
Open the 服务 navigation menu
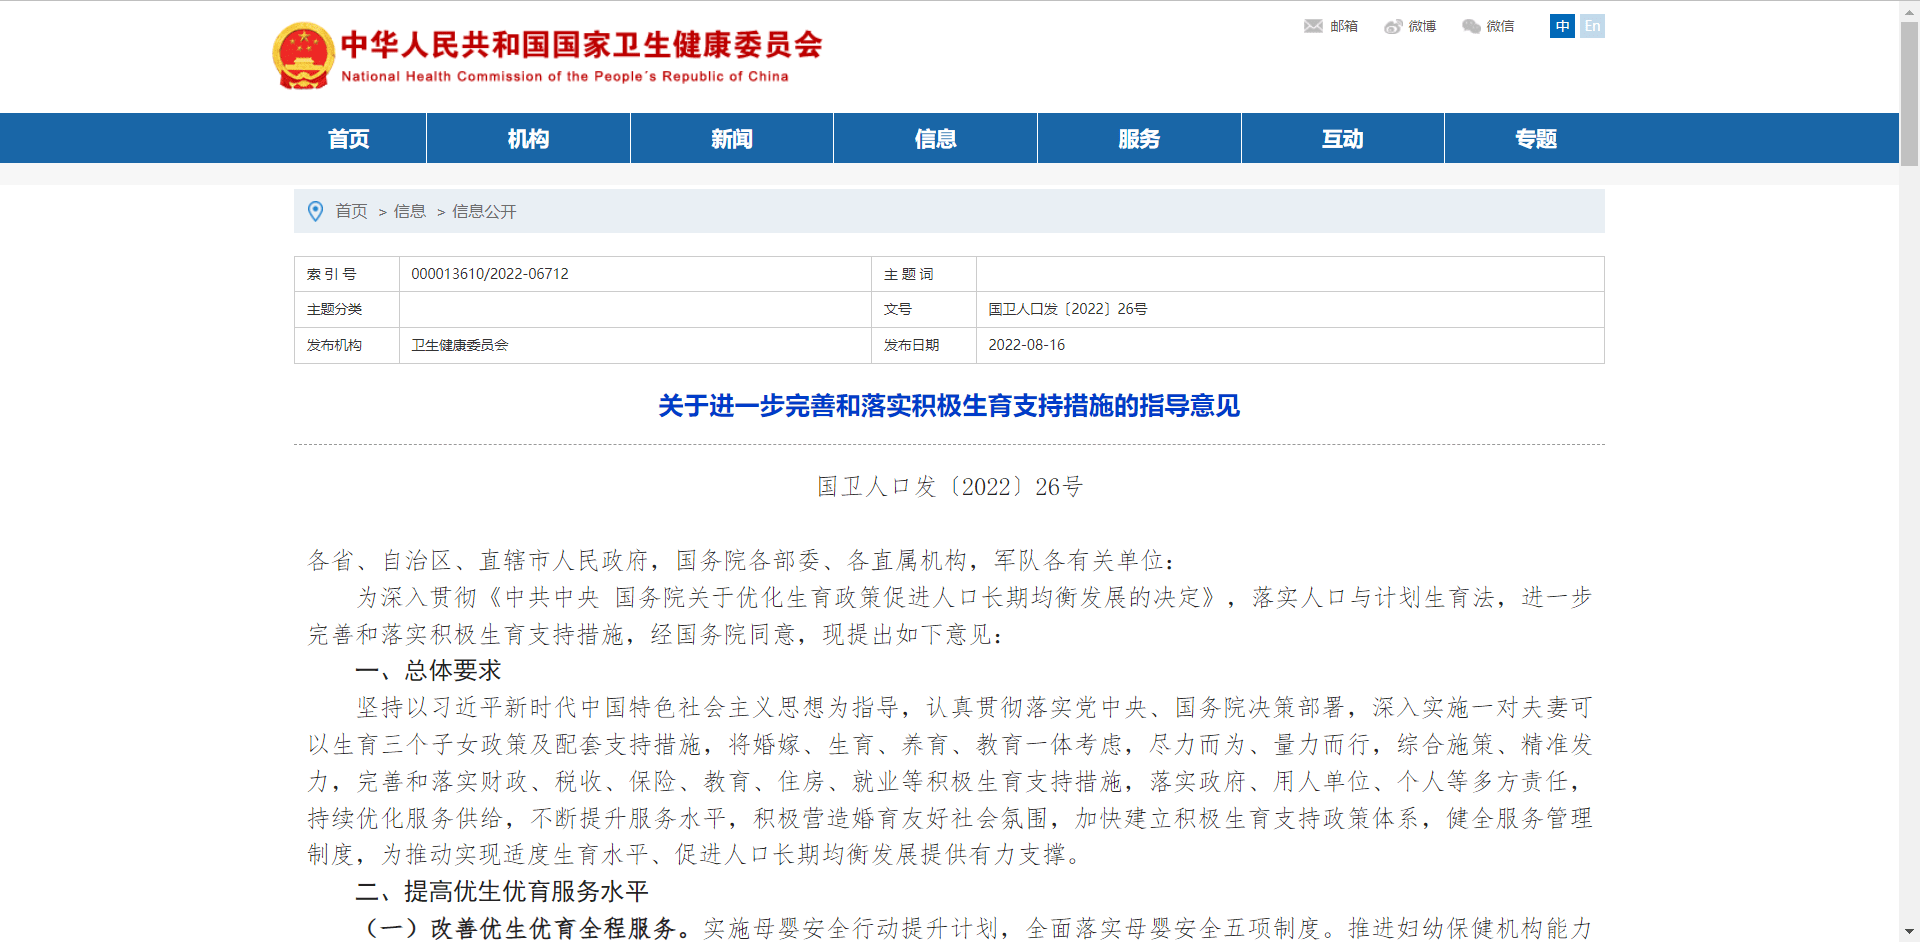1139,139
